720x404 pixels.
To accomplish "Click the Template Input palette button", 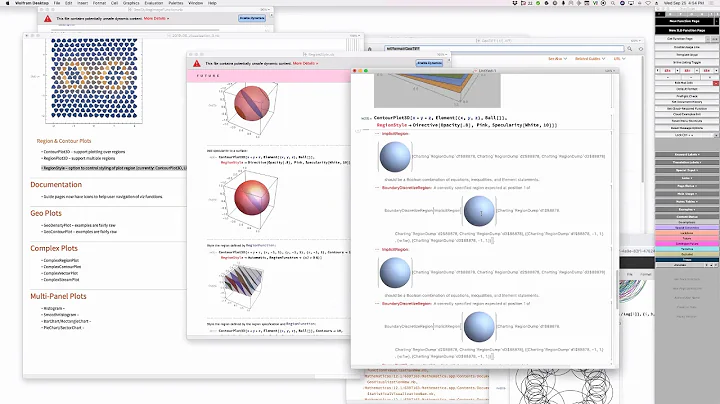I will [686, 55].
